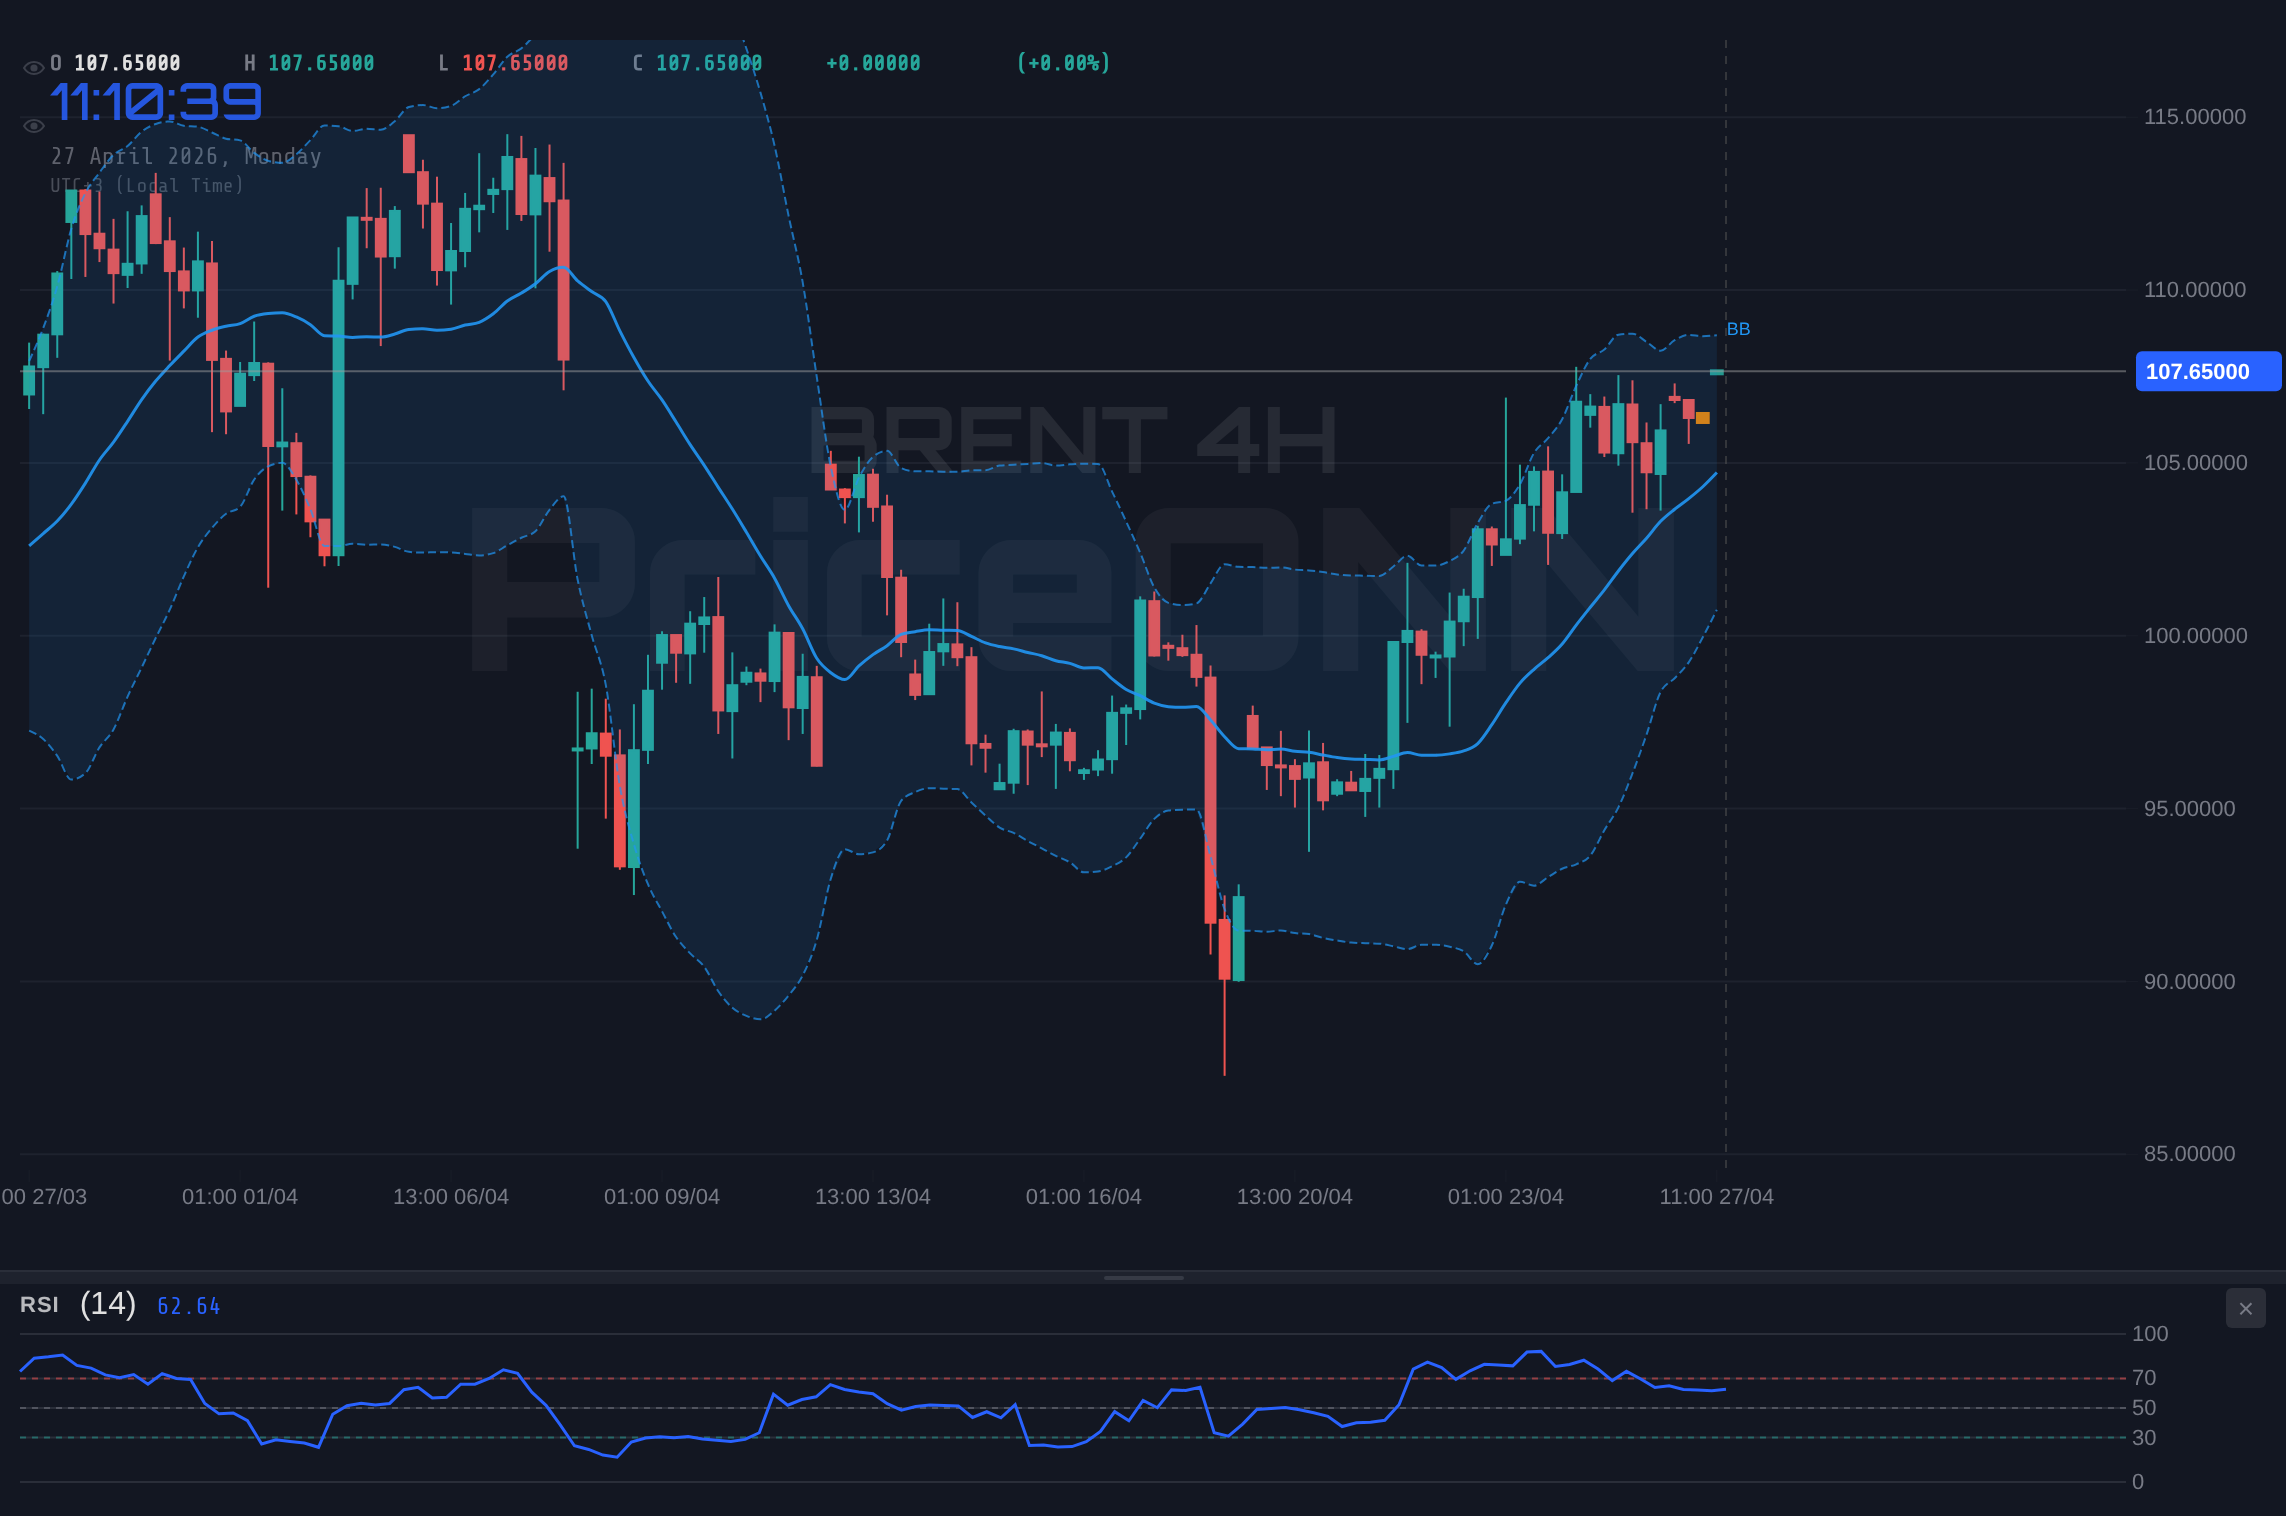Click the 13:00 20/04 time axis label
Image resolution: width=2286 pixels, height=1516 pixels.
pyautogui.click(x=1295, y=1197)
